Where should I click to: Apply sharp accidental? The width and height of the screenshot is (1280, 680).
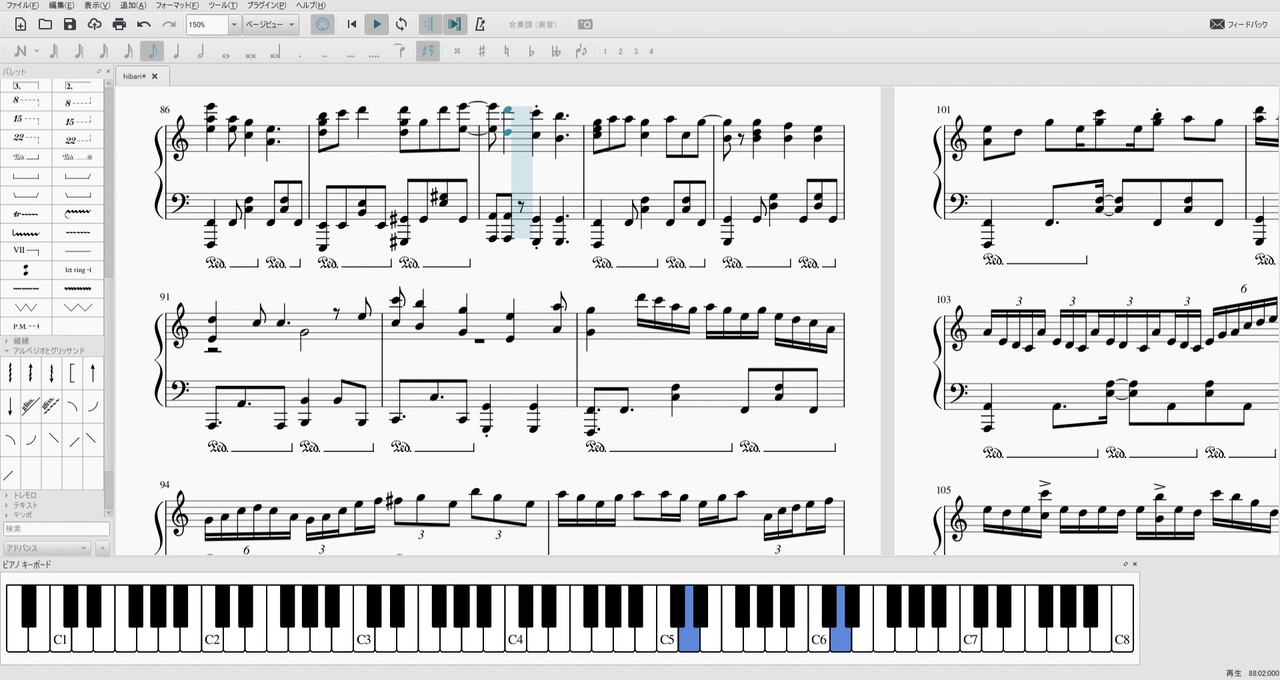(x=482, y=51)
